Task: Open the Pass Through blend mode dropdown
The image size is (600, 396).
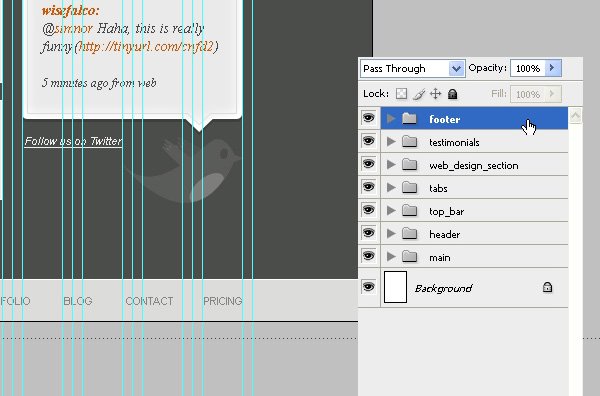Action: (412, 68)
